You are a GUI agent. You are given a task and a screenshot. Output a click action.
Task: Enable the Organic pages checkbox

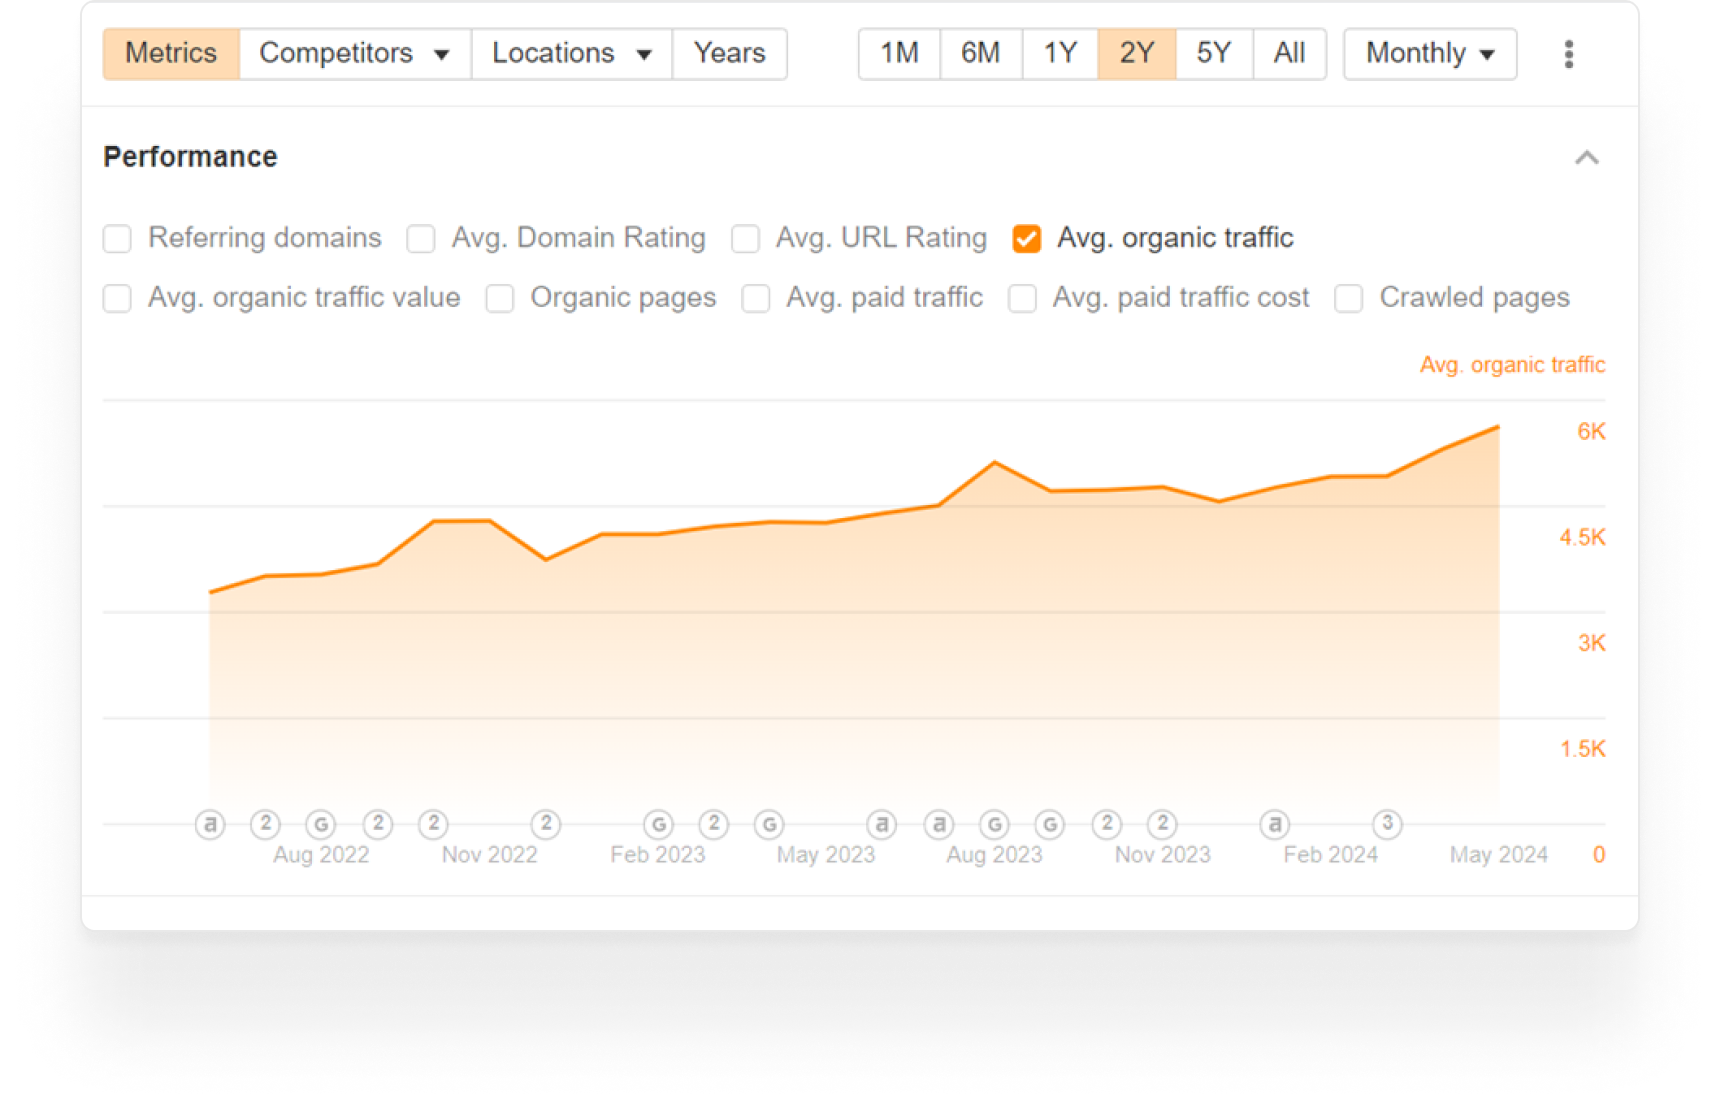[x=500, y=299]
